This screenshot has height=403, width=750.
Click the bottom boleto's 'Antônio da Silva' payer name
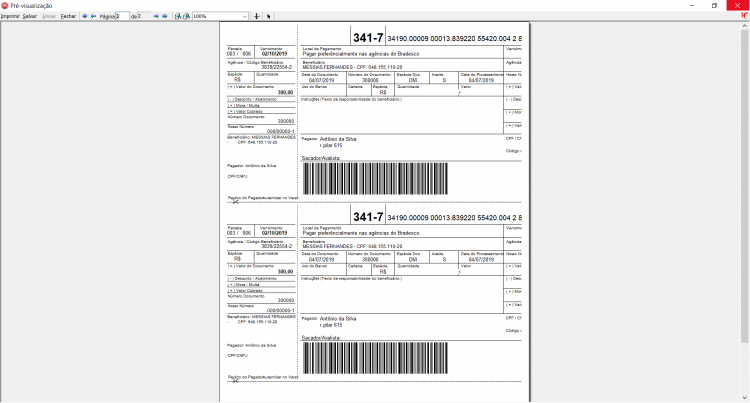pos(338,318)
